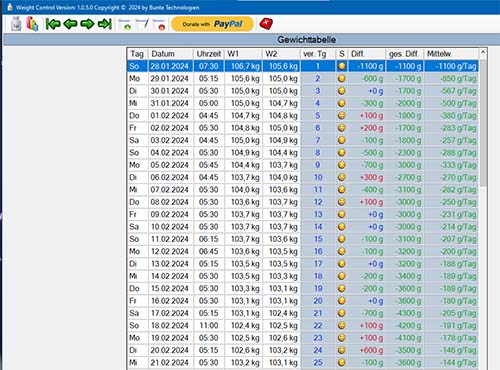Click the 102,4 kg W2 cell on 17.02.2024
This screenshot has width=500, height=370.
pyautogui.click(x=281, y=313)
